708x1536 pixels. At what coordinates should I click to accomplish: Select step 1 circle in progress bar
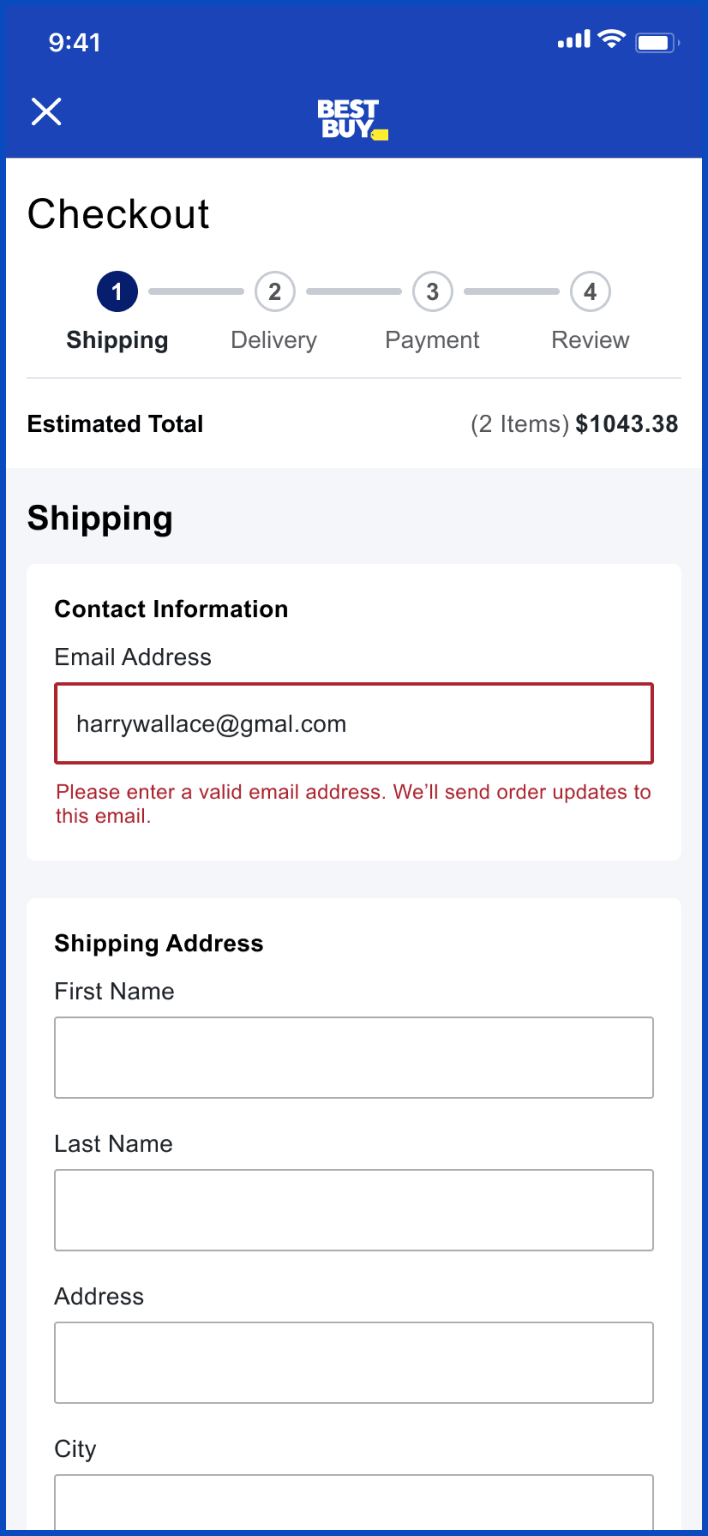coord(117,292)
